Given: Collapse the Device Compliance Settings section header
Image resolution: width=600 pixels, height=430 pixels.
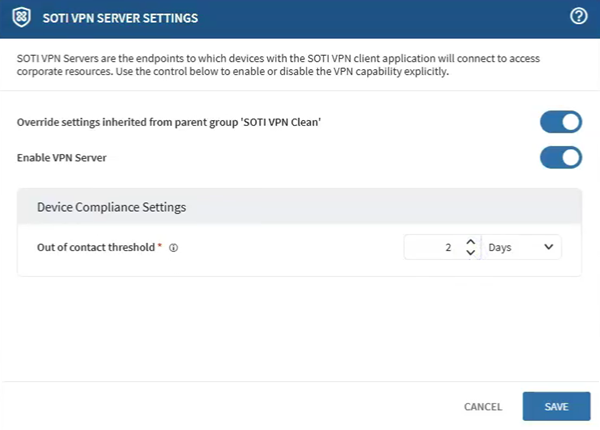Looking at the screenshot, I should pos(300,207).
